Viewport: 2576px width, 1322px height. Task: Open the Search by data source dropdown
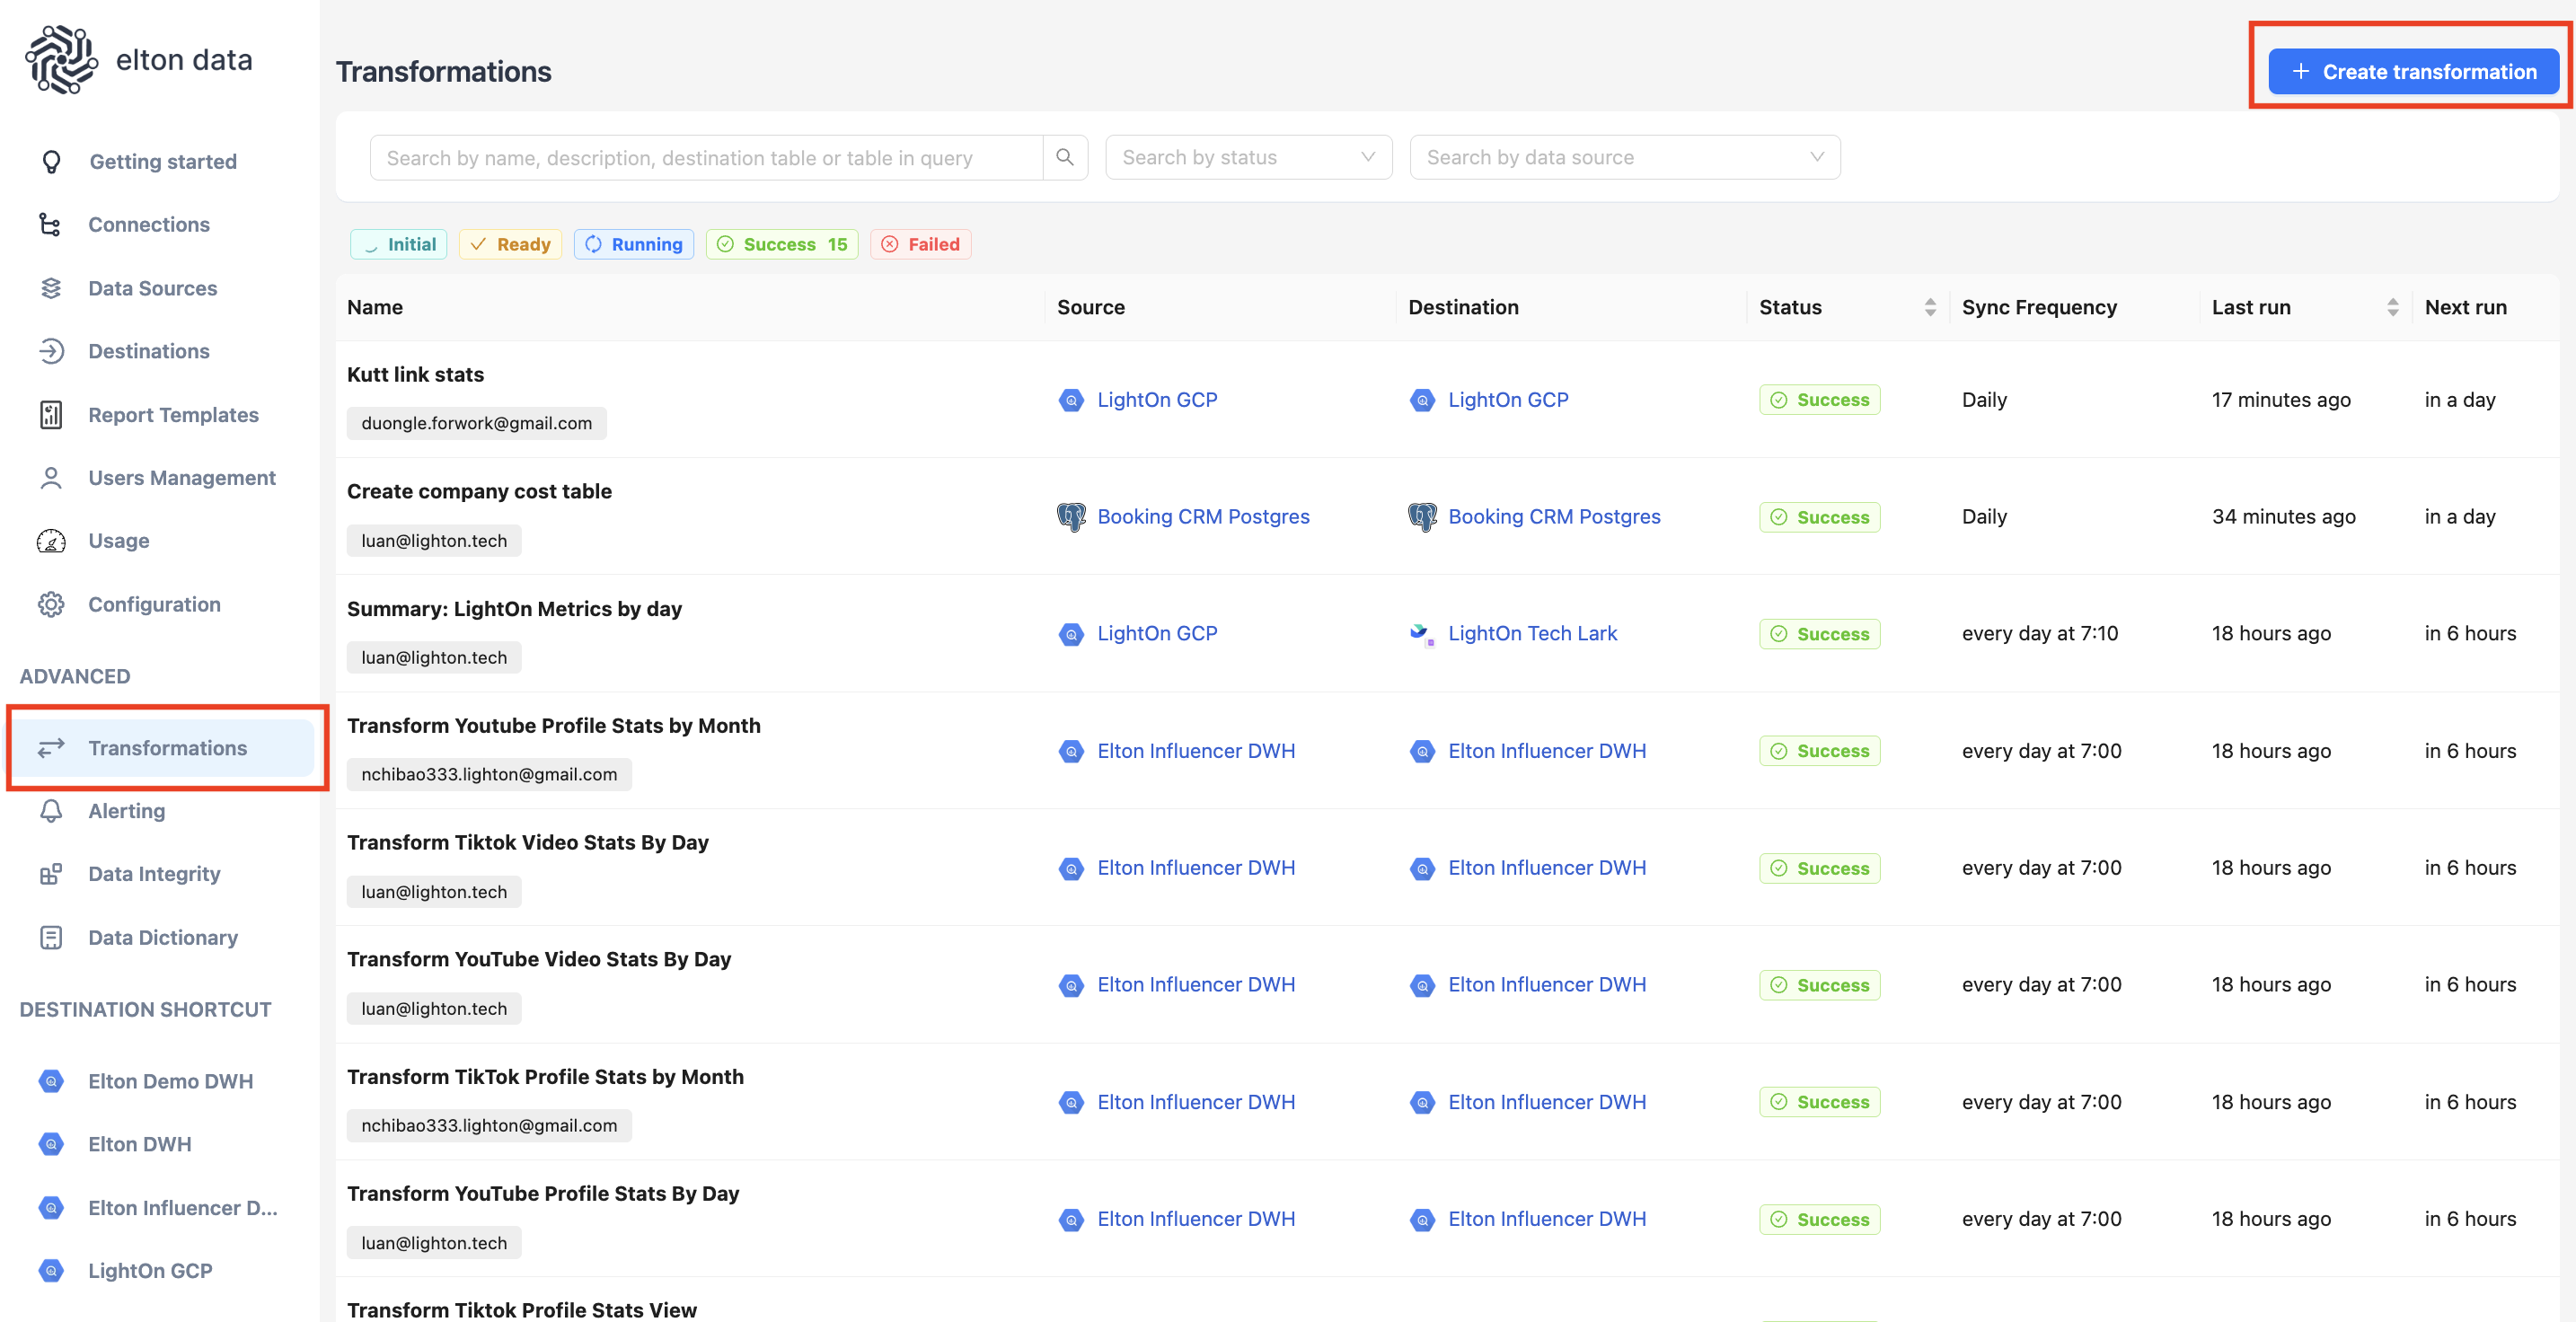click(1625, 158)
